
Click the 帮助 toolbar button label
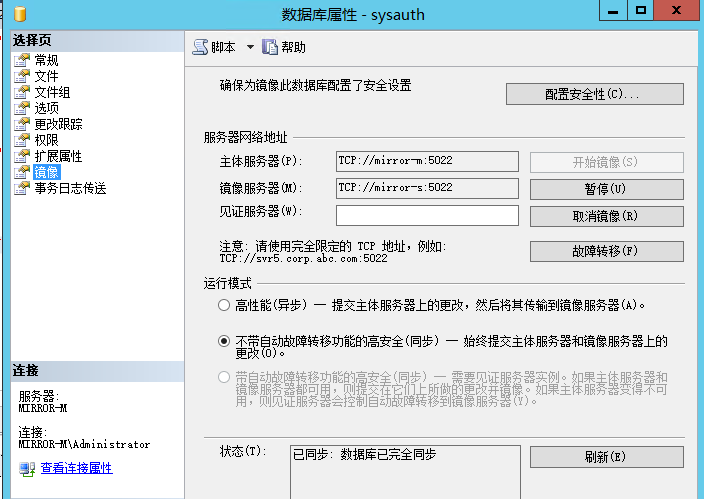coord(293,47)
